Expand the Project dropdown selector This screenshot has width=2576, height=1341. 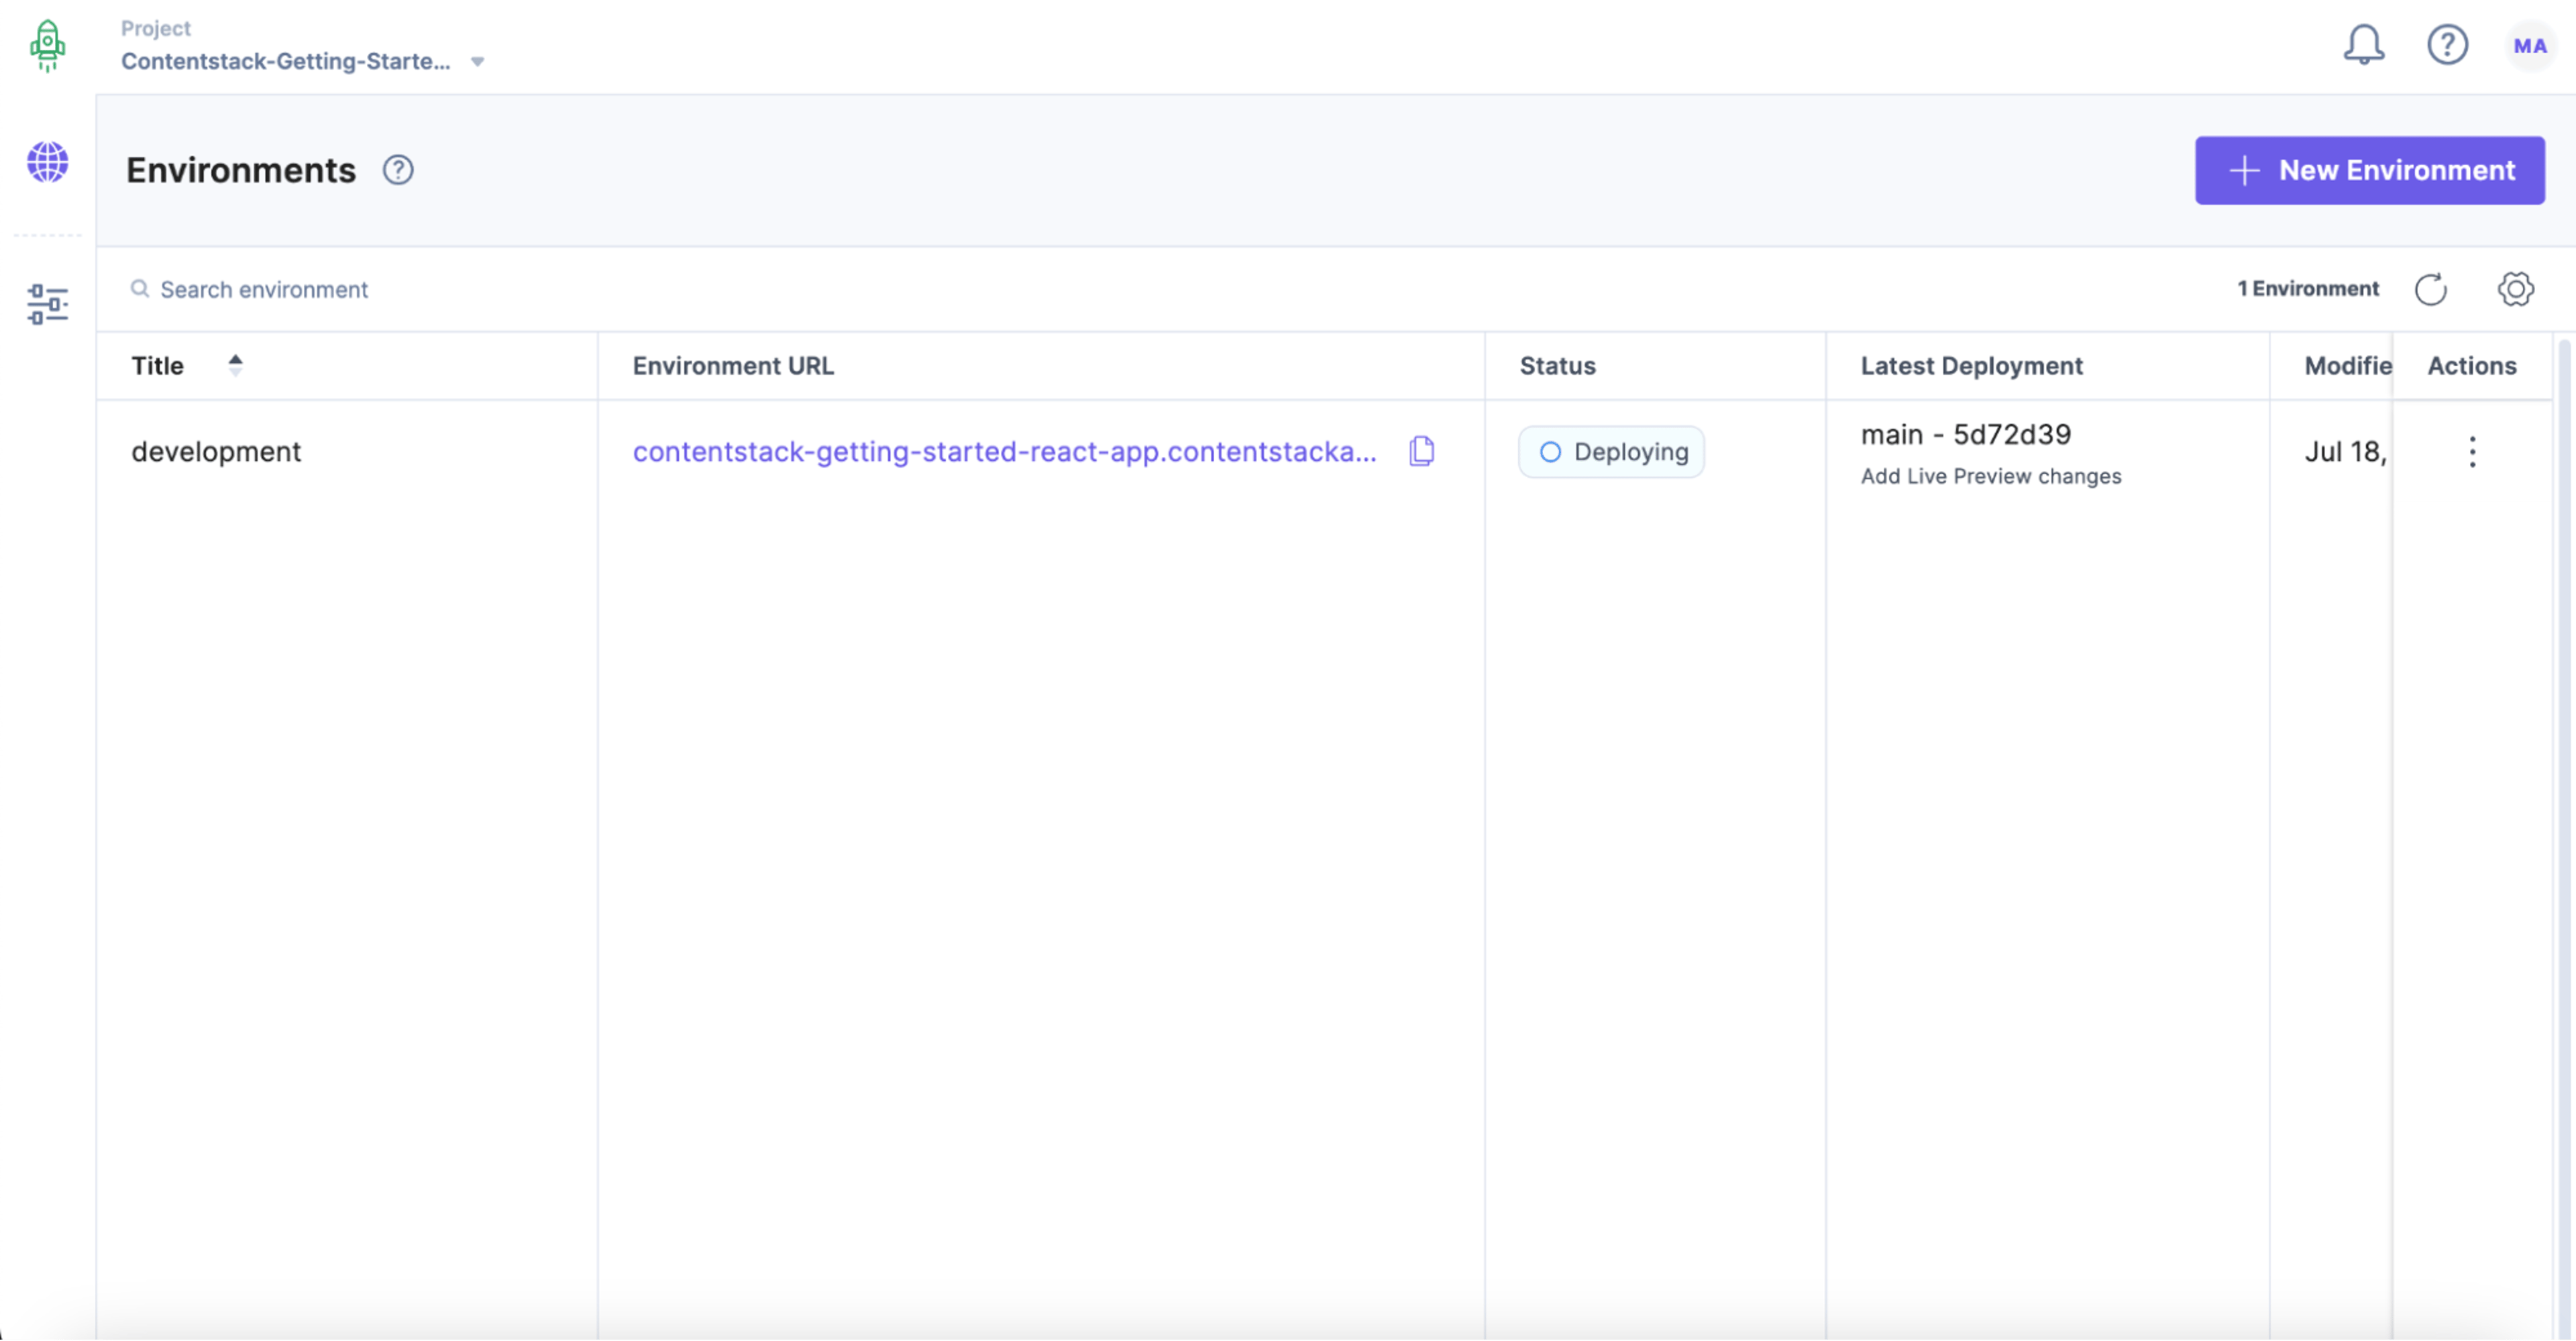coord(478,62)
